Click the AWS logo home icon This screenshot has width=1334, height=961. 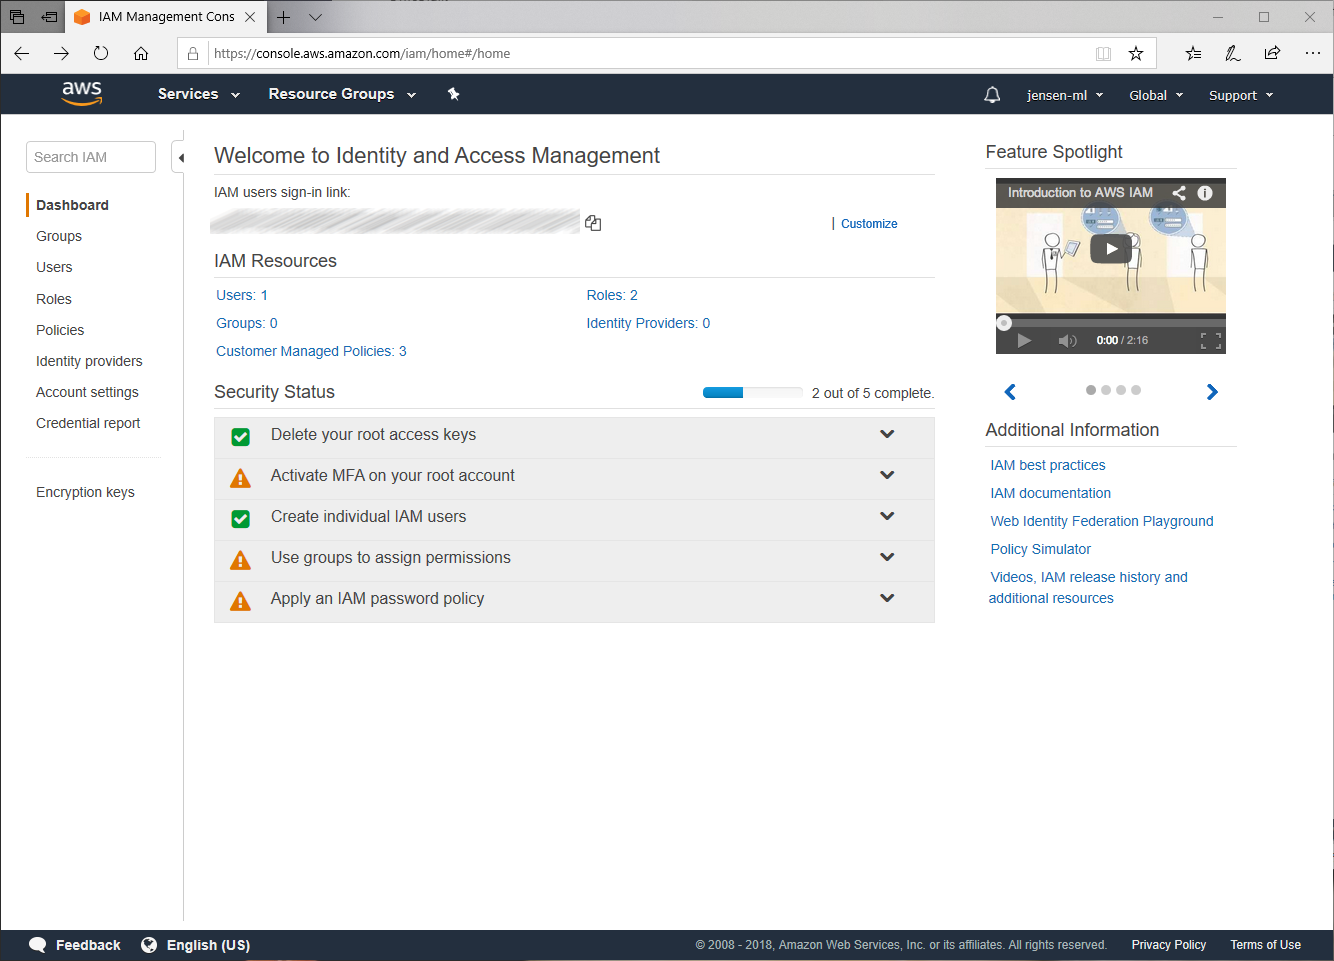[82, 93]
